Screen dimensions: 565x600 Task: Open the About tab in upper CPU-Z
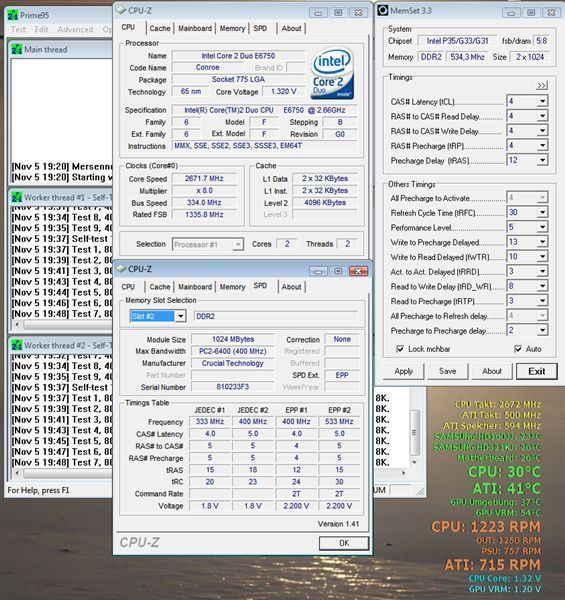[x=291, y=28]
